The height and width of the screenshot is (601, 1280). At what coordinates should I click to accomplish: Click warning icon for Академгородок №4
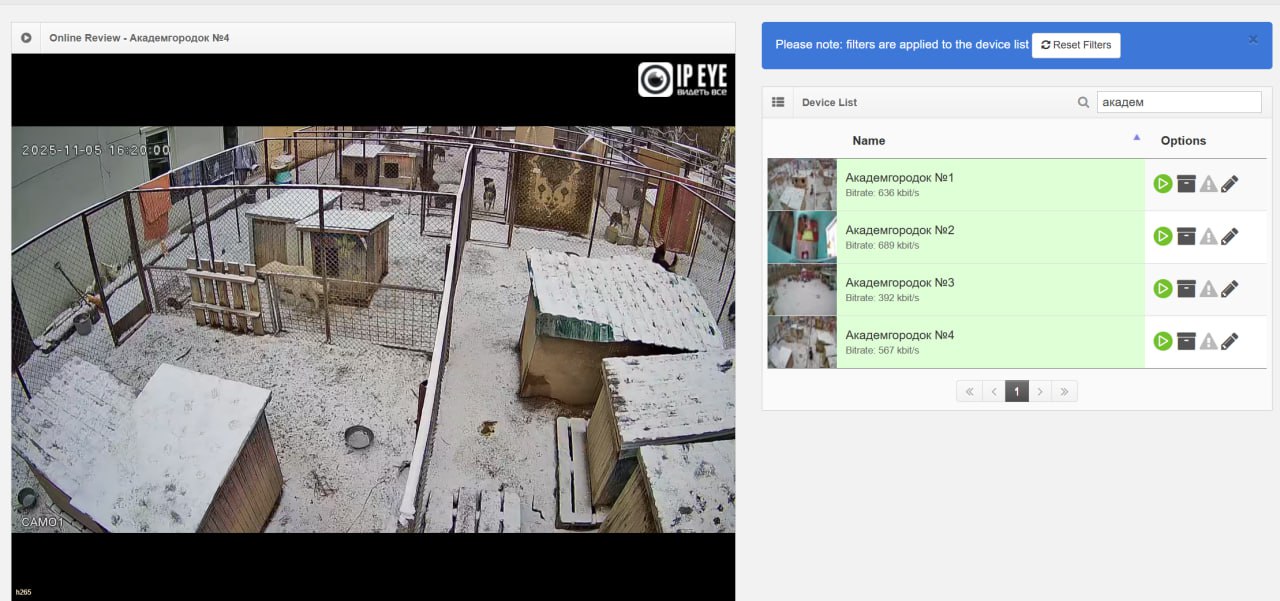[x=1208, y=341]
